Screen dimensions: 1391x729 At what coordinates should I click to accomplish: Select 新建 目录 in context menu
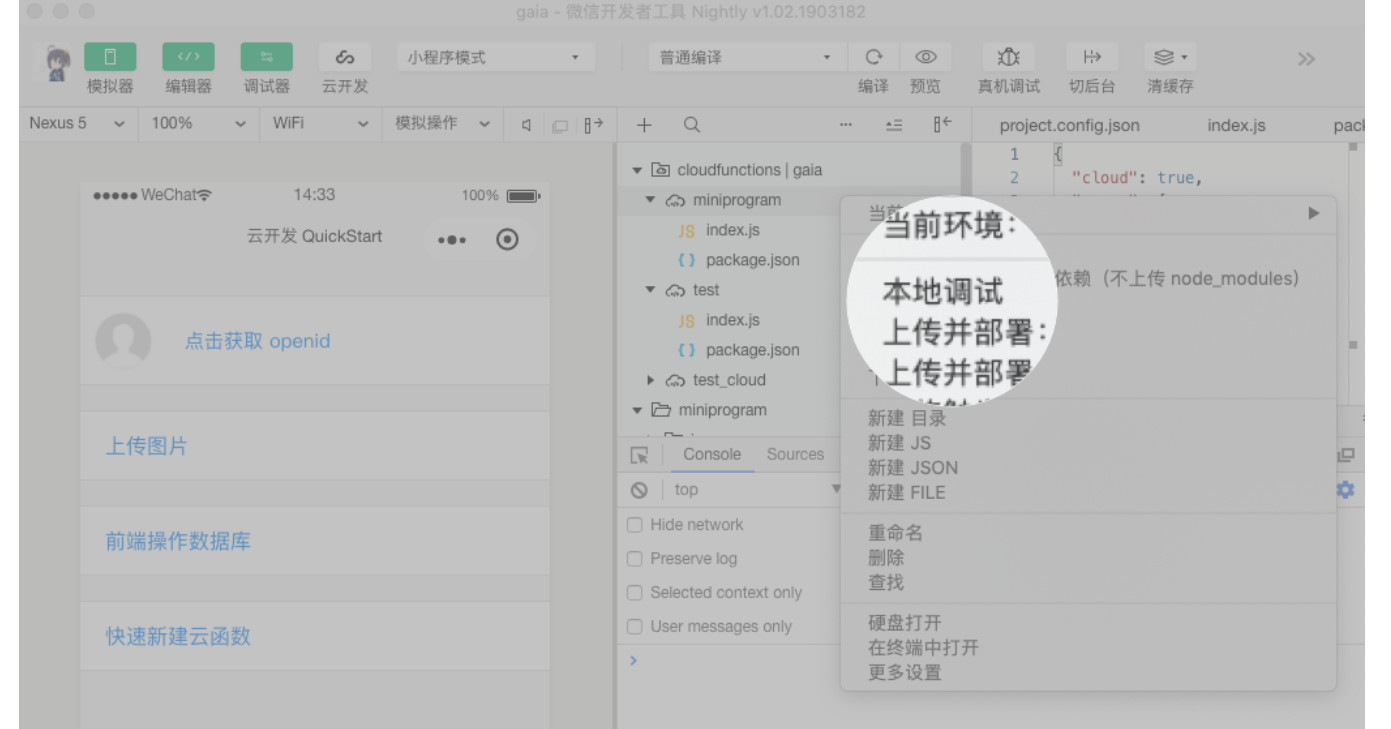click(x=907, y=419)
